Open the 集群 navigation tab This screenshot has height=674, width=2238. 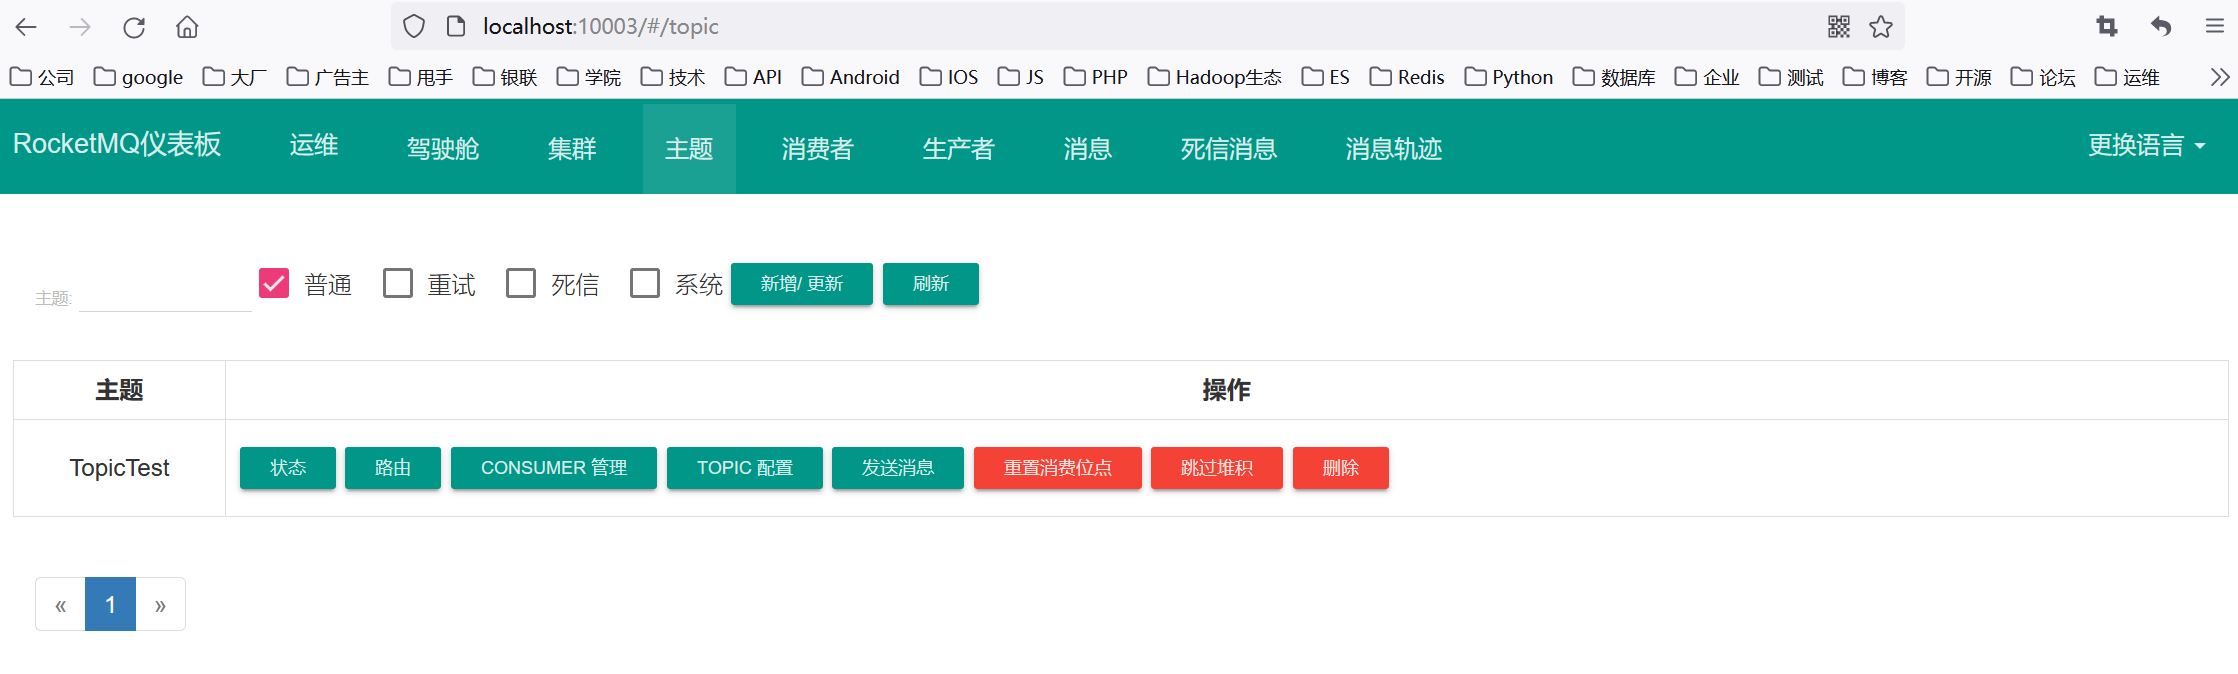[571, 148]
